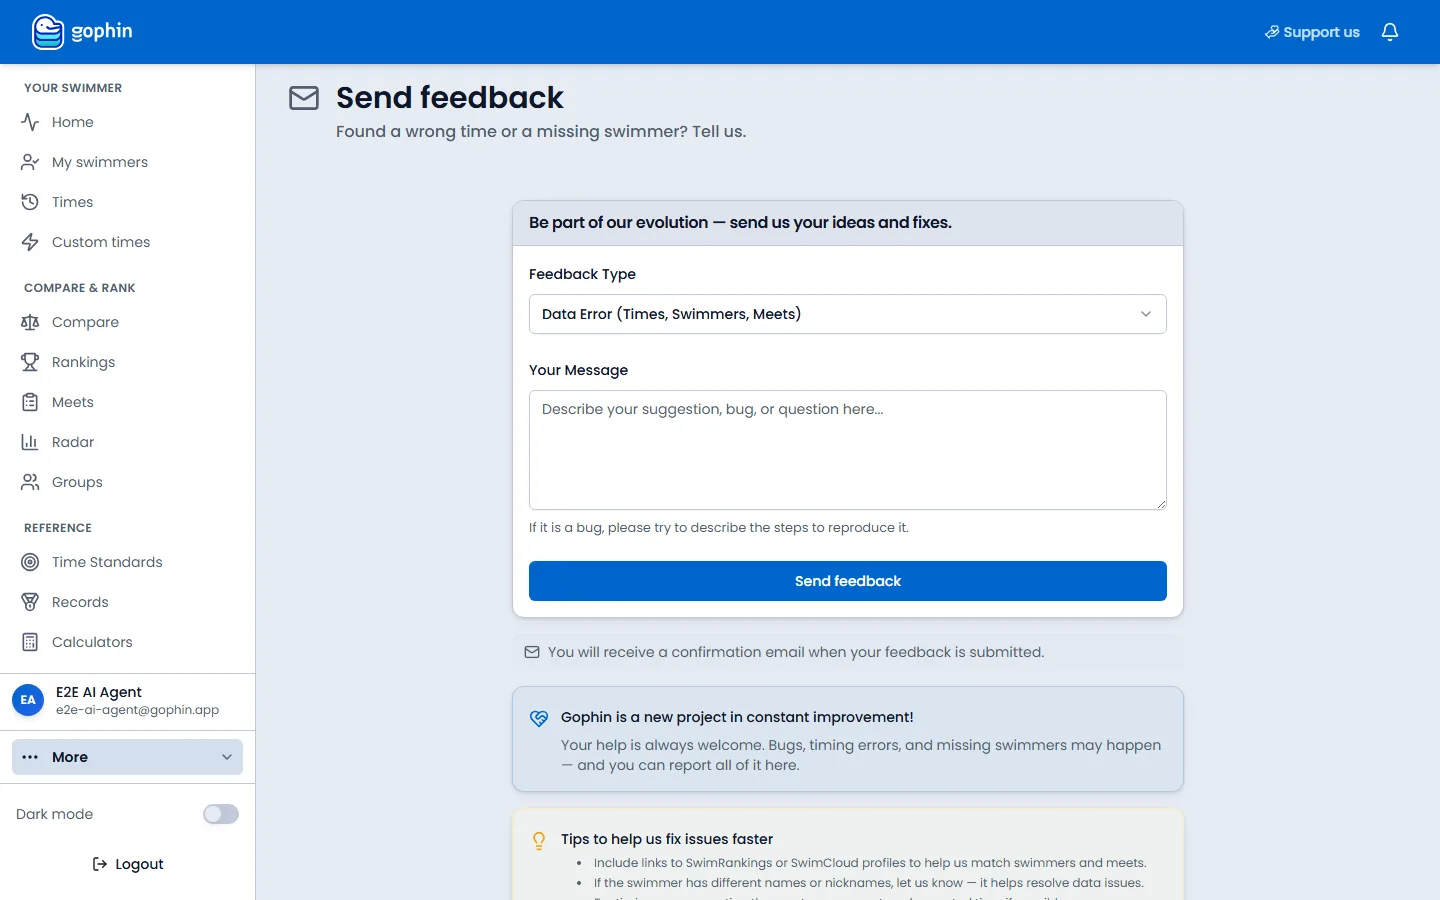
Task: Click the Rankings trophy icon
Action: (30, 362)
